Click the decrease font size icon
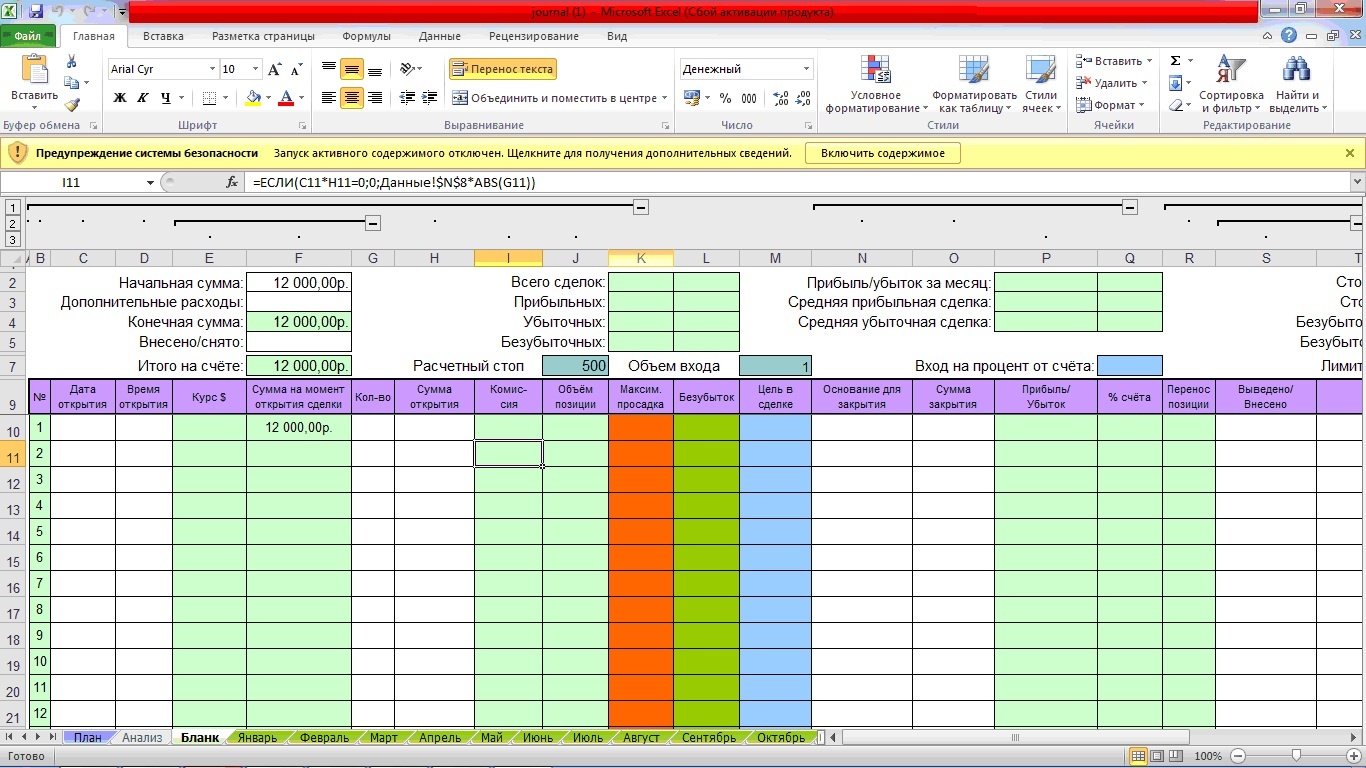1366x768 pixels. click(296, 69)
